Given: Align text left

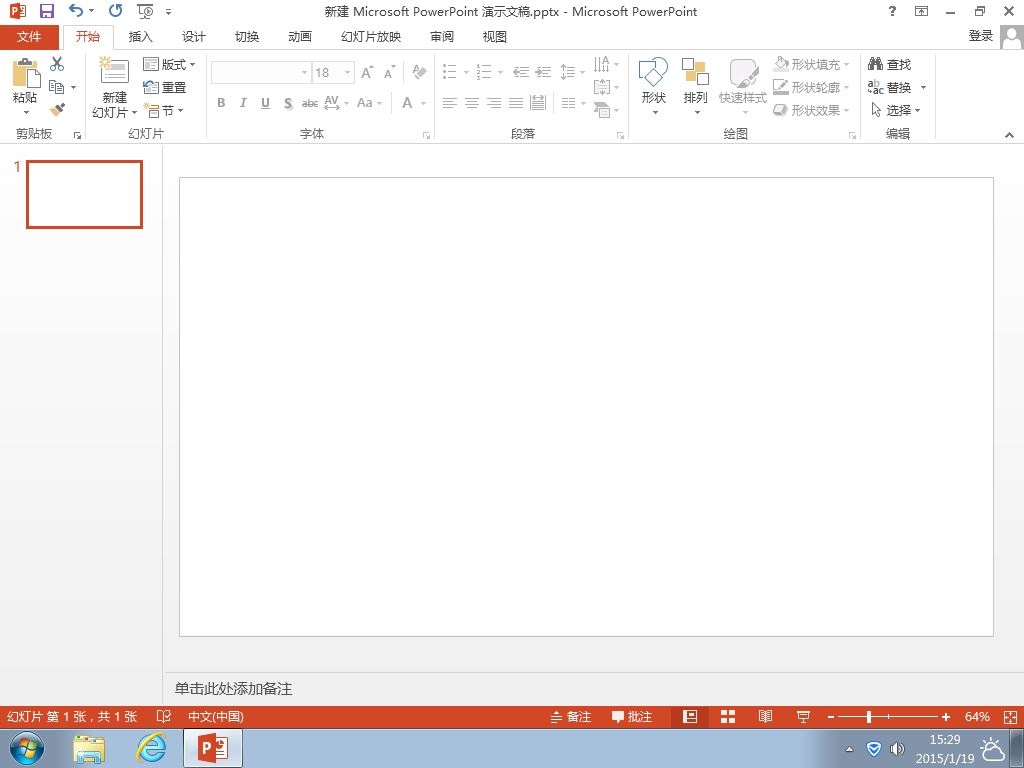Looking at the screenshot, I should point(450,103).
